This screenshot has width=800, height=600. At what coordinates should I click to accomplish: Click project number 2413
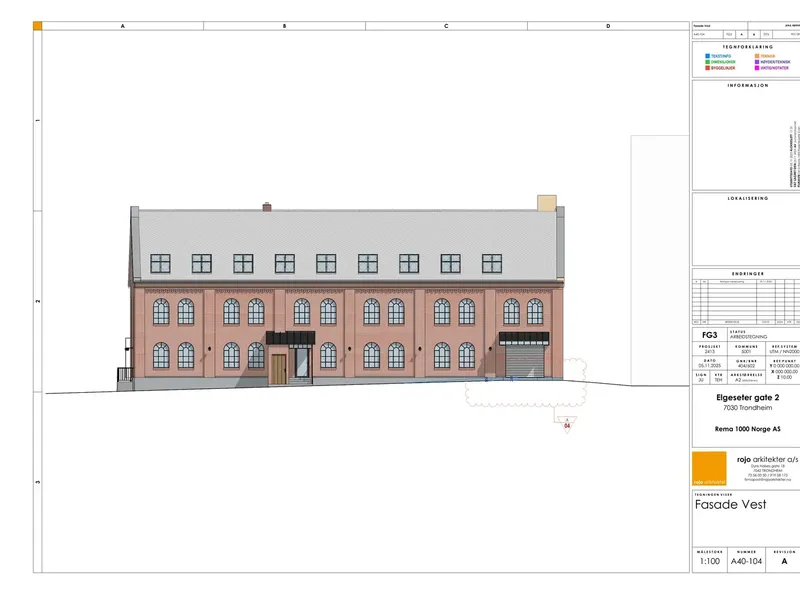[709, 352]
